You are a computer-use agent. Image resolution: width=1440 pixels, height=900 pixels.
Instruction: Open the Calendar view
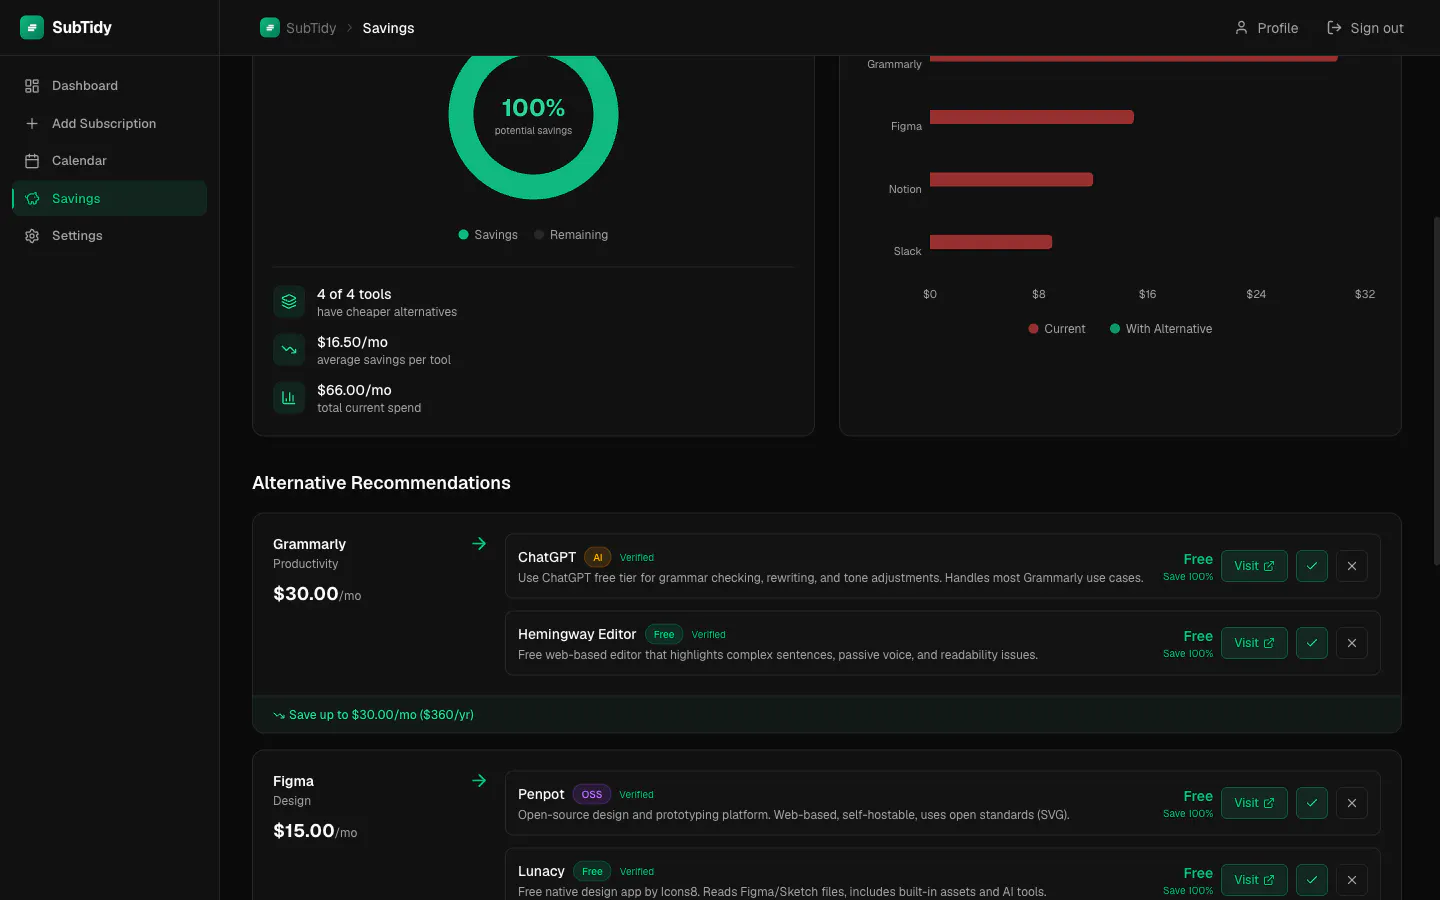pyautogui.click(x=109, y=161)
